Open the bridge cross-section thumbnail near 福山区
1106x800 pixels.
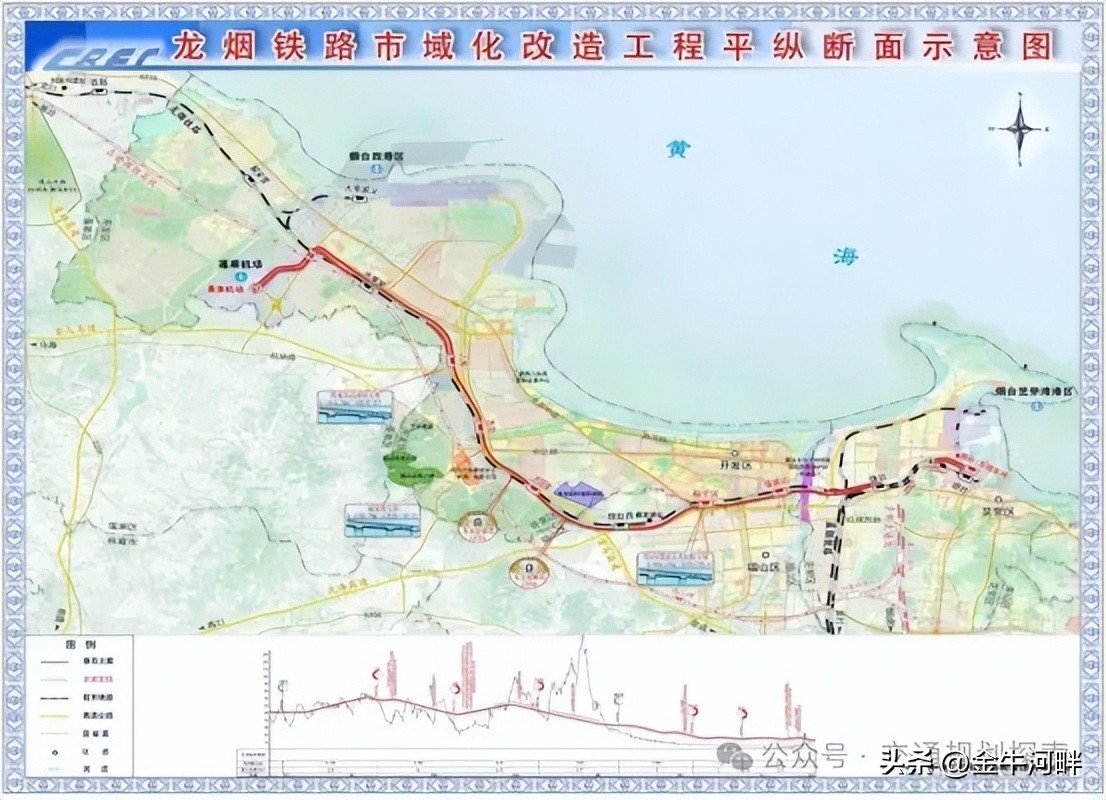tap(676, 567)
